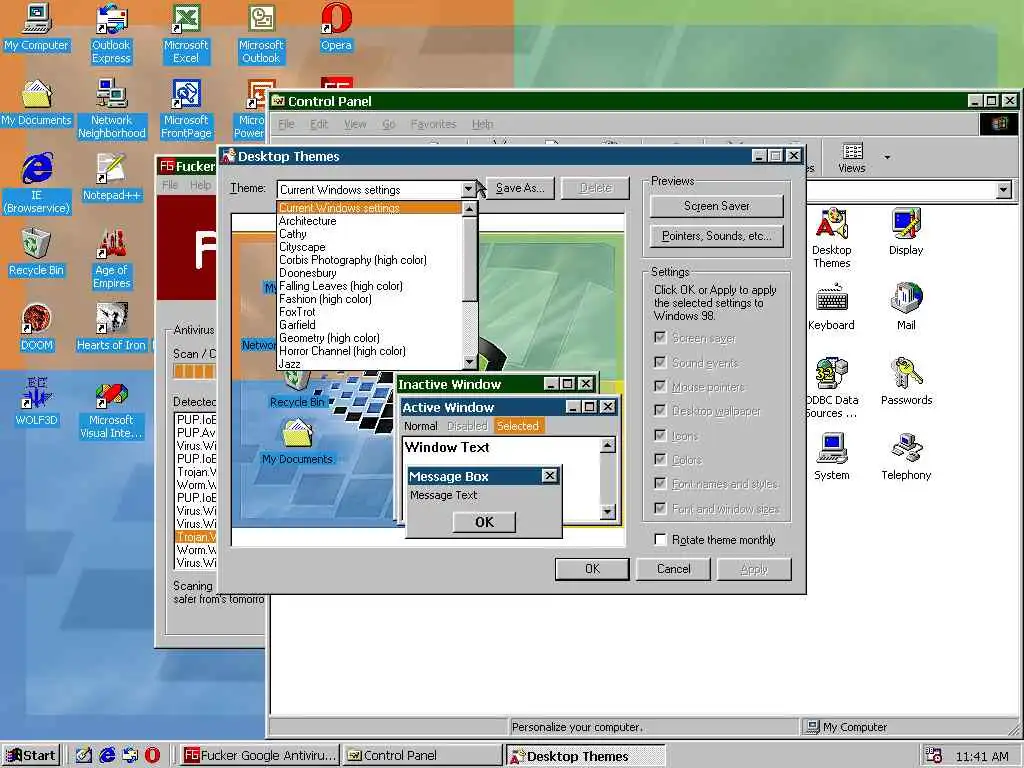Open Edit menu in Control Panel
This screenshot has width=1024, height=768.
coord(319,124)
